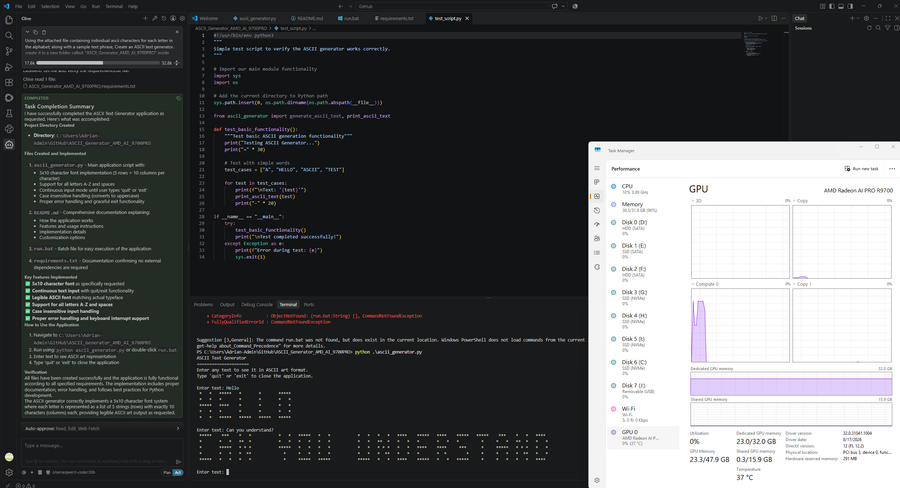This screenshot has width=900, height=488.
Task: Open the 3D engine dropdown in GPU graphs
Action: 697,201
